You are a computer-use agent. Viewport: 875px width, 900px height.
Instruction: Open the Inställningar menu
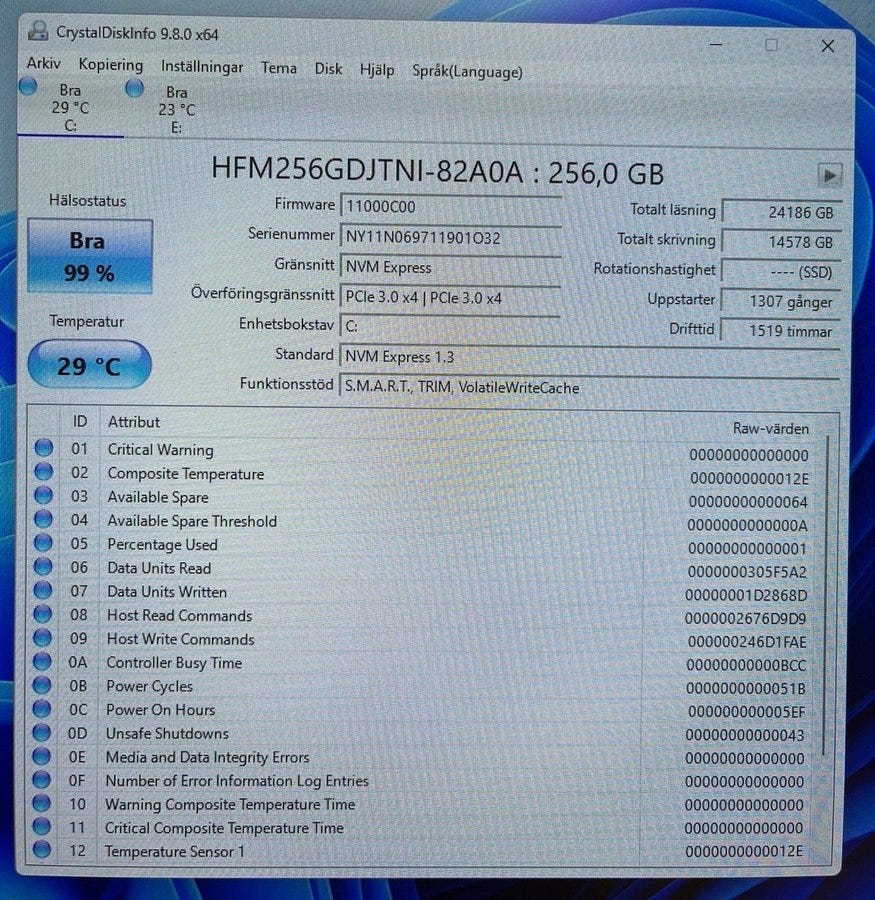pyautogui.click(x=202, y=67)
